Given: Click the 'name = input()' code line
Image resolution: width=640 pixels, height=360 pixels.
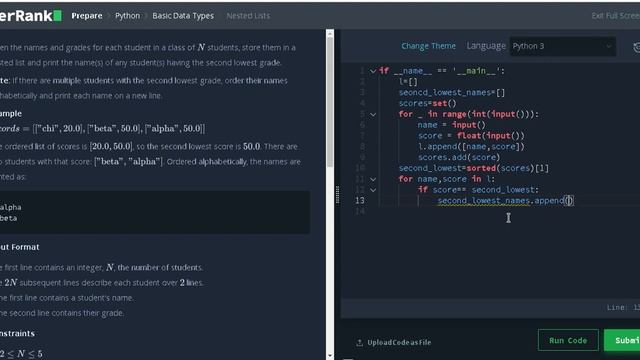Looking at the screenshot, I should coord(451,125).
